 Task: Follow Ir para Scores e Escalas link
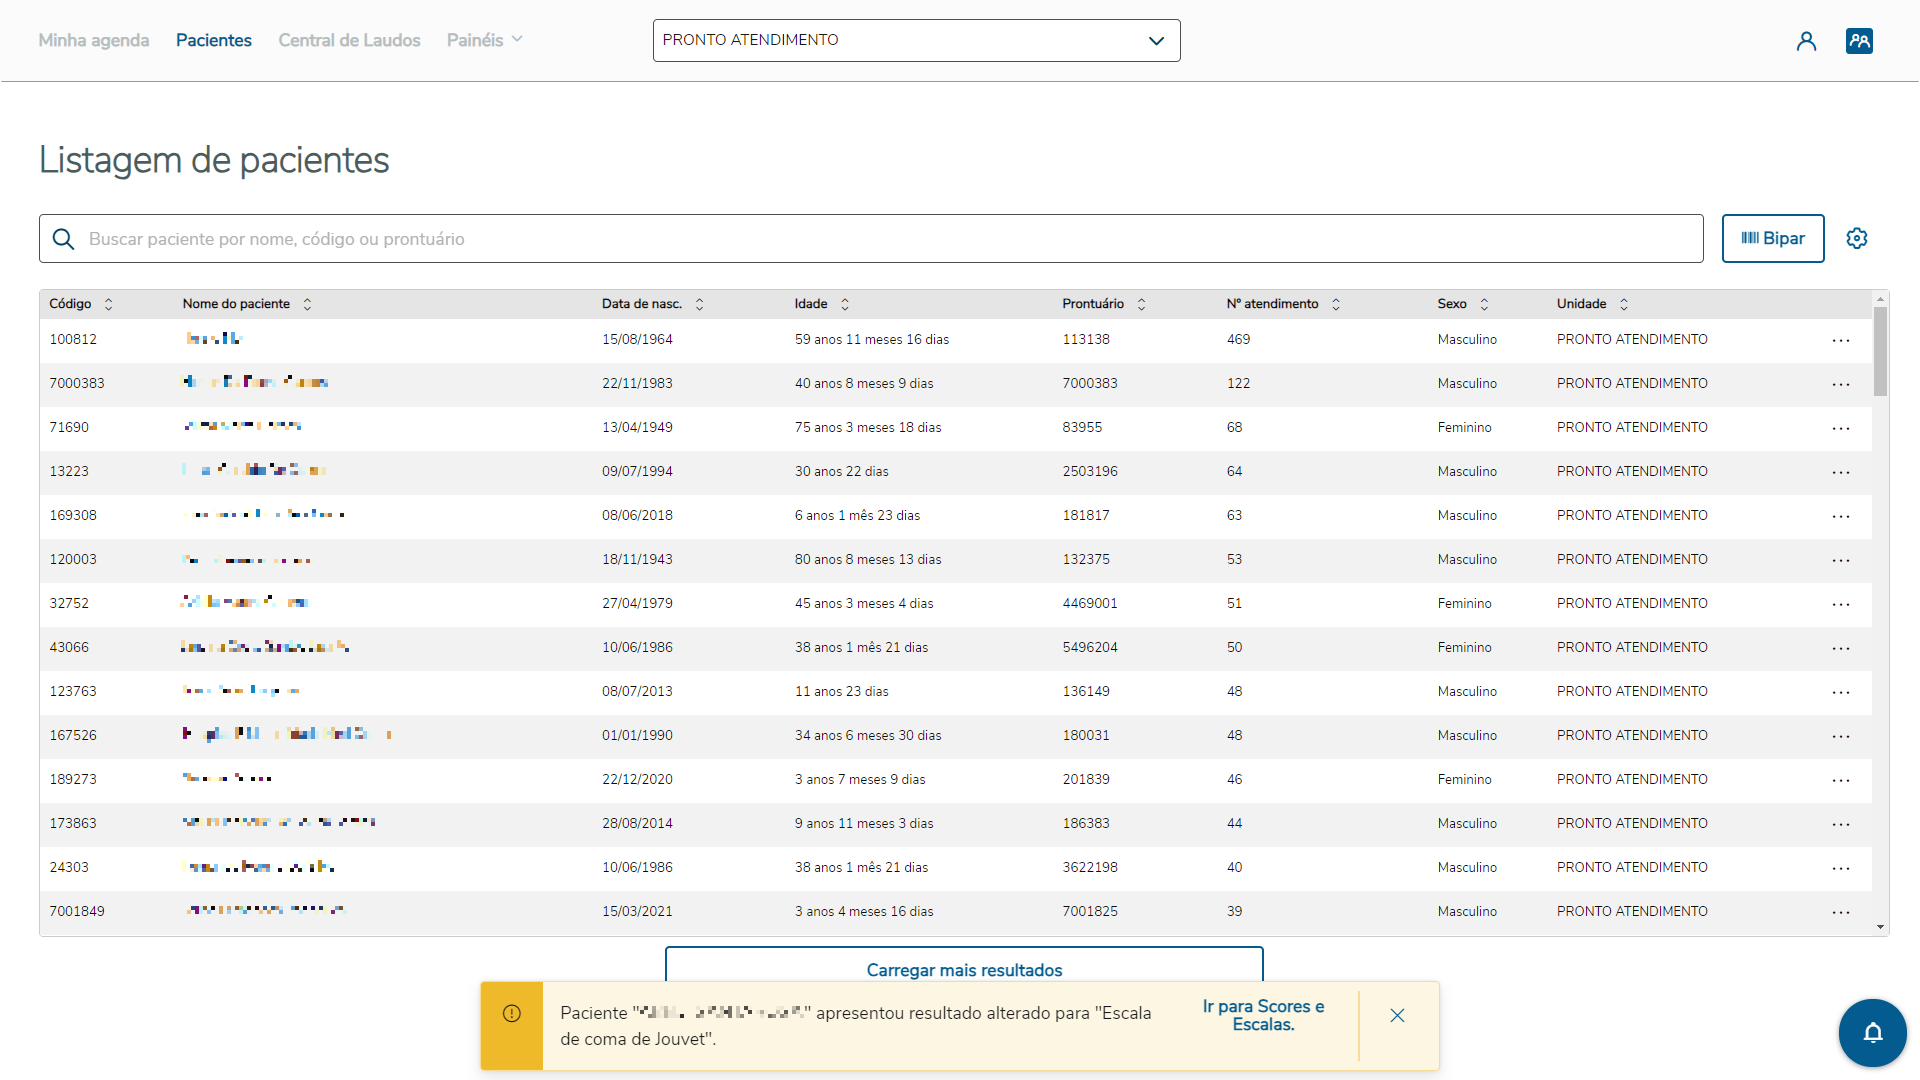tap(1263, 1015)
